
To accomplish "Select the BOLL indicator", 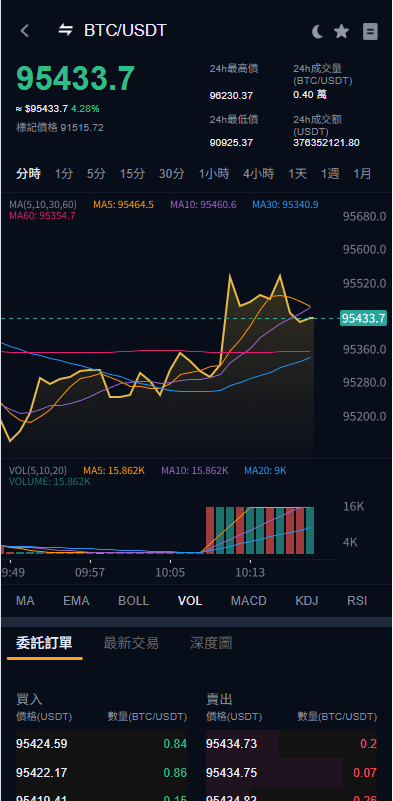I will (133, 601).
